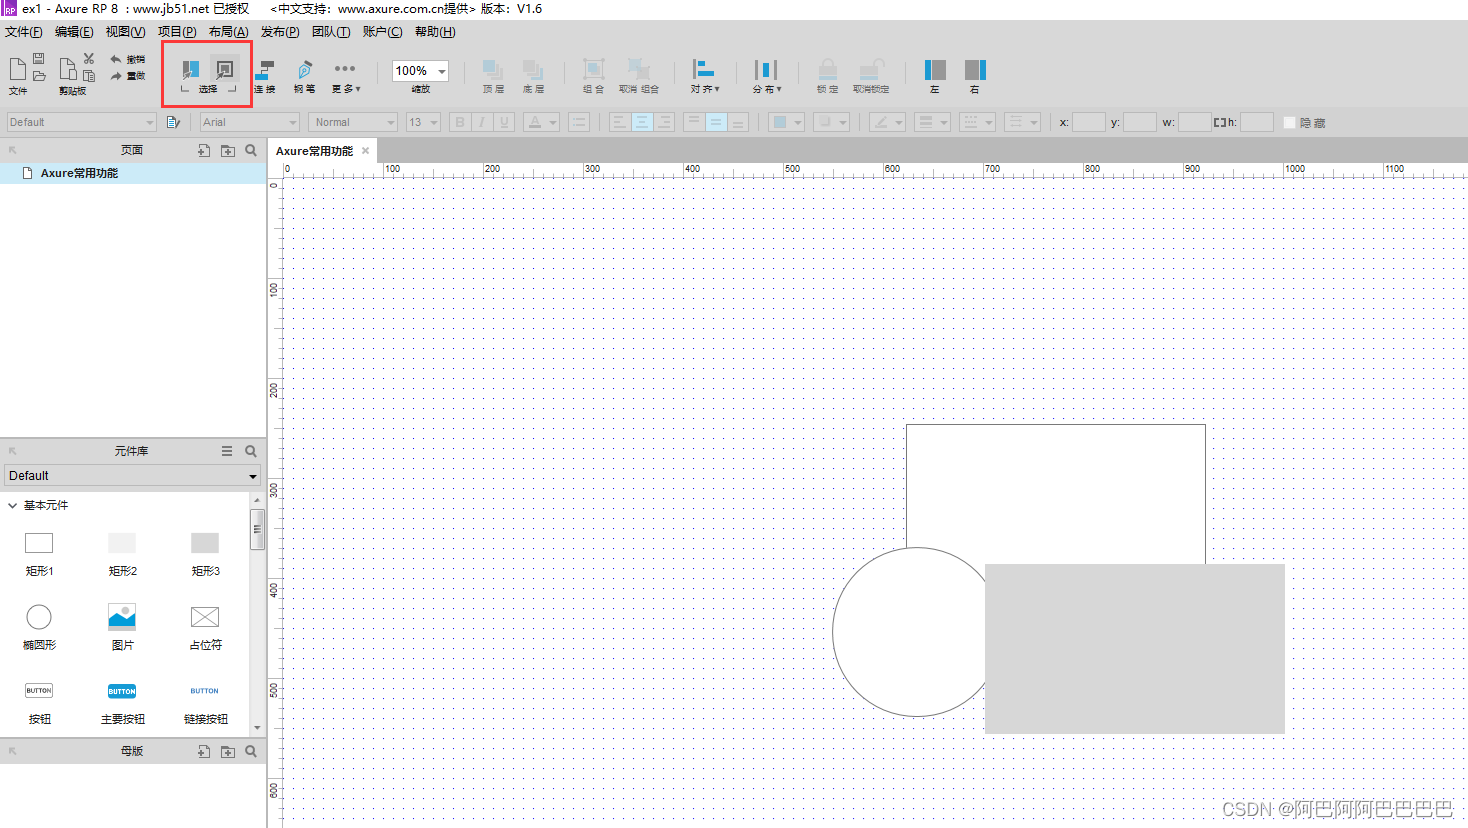Open the 视图(V) menu
Image resolution: width=1468 pixels, height=828 pixels.
click(126, 32)
